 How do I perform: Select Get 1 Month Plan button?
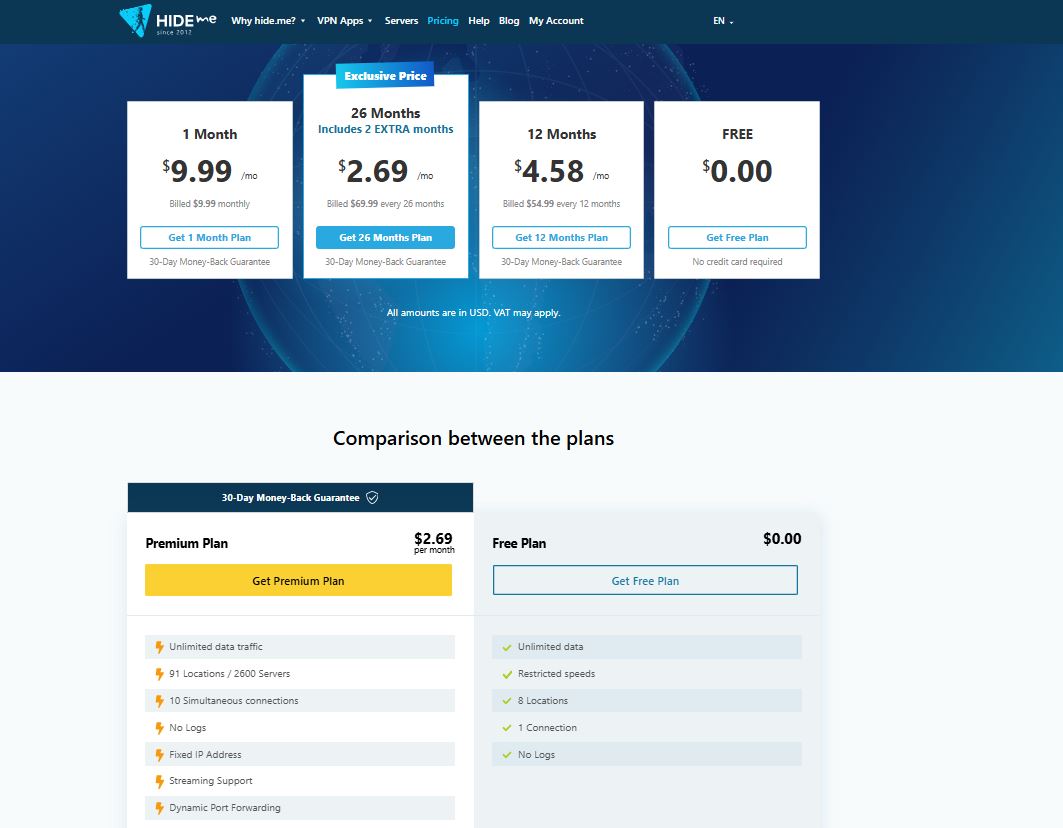209,238
